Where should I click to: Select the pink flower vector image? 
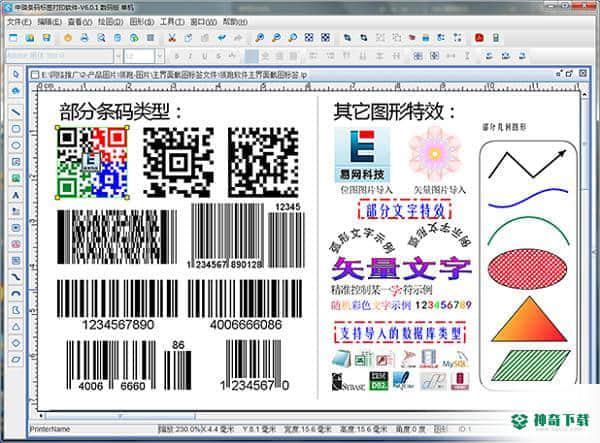point(434,154)
